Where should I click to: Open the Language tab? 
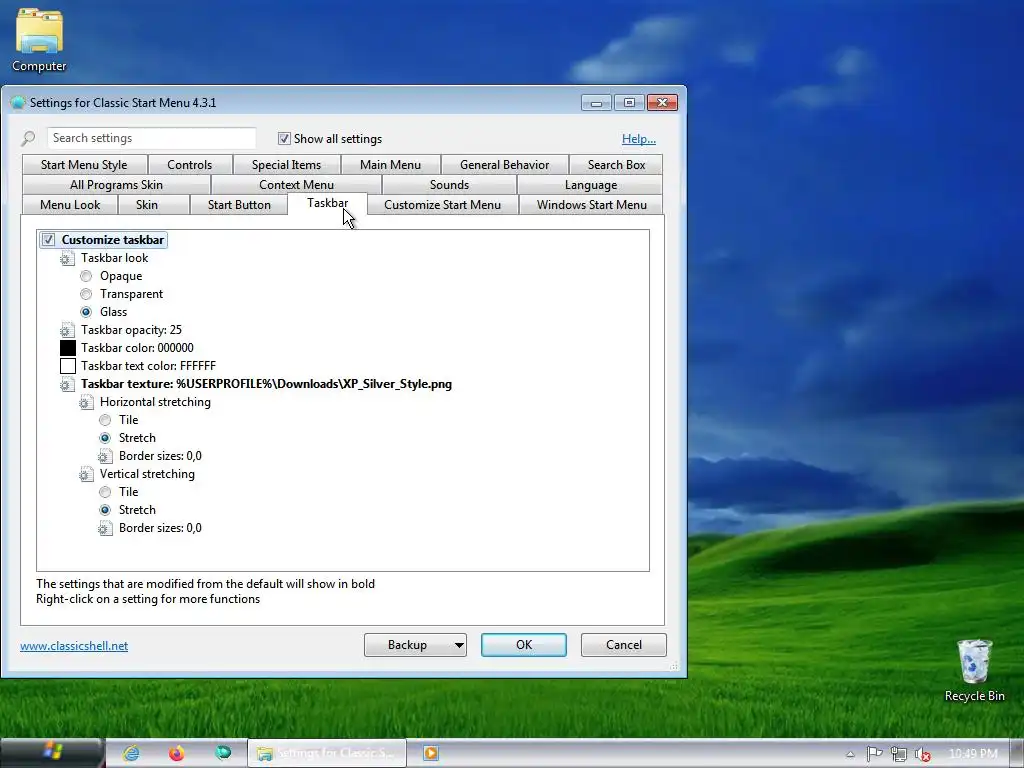click(x=590, y=185)
